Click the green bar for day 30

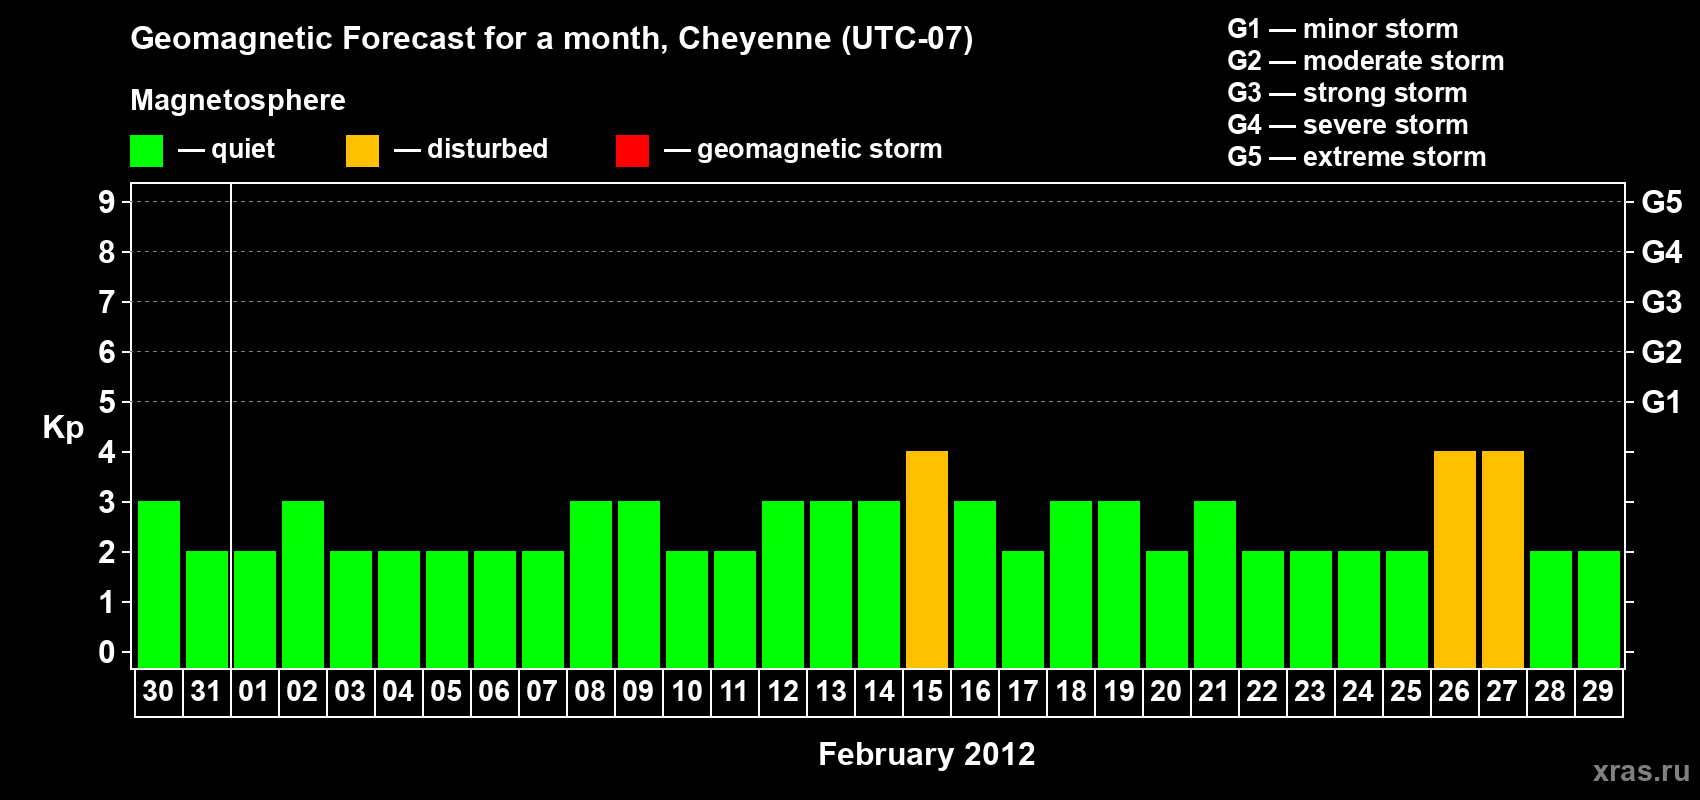tap(159, 584)
